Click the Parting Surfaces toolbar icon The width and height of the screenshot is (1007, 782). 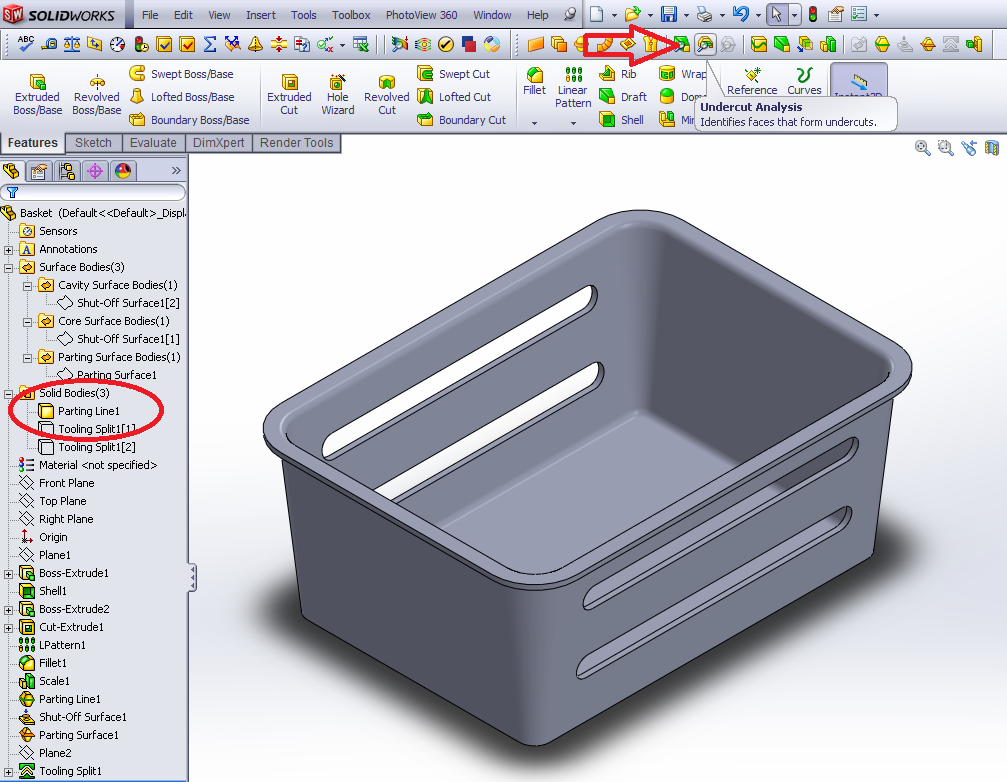tap(928, 44)
